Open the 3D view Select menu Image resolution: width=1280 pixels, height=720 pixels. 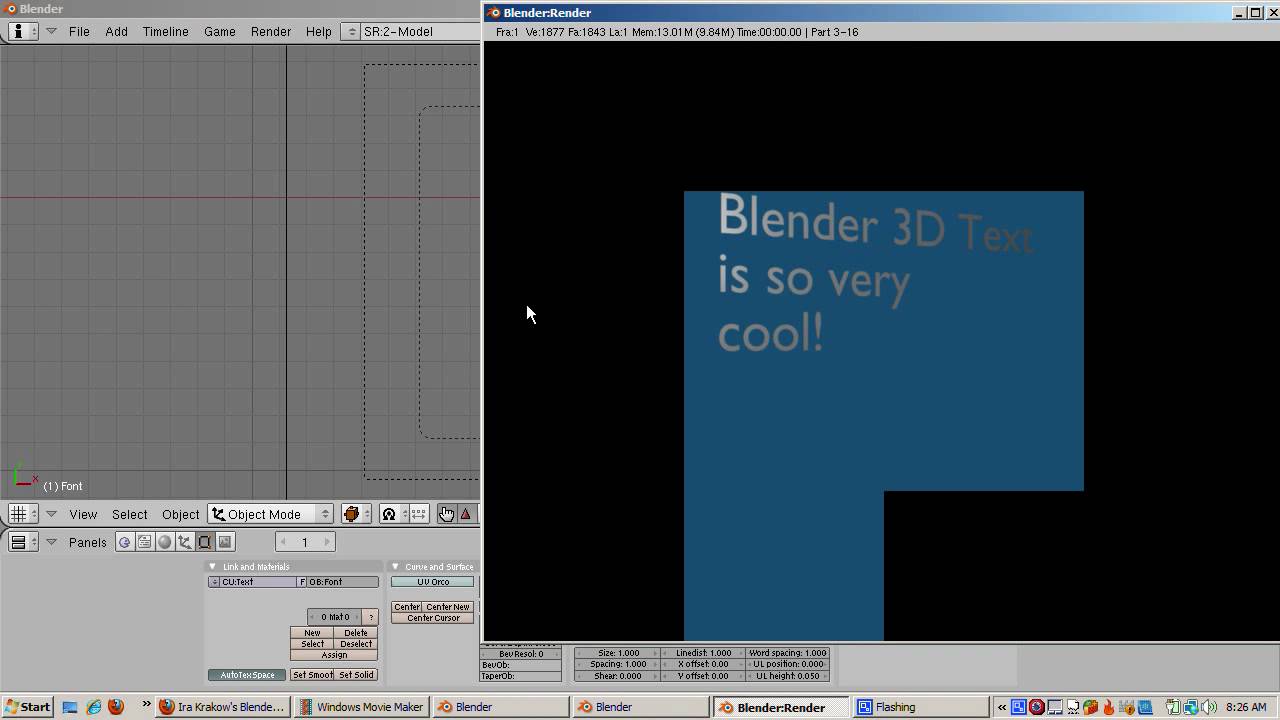coord(129,514)
